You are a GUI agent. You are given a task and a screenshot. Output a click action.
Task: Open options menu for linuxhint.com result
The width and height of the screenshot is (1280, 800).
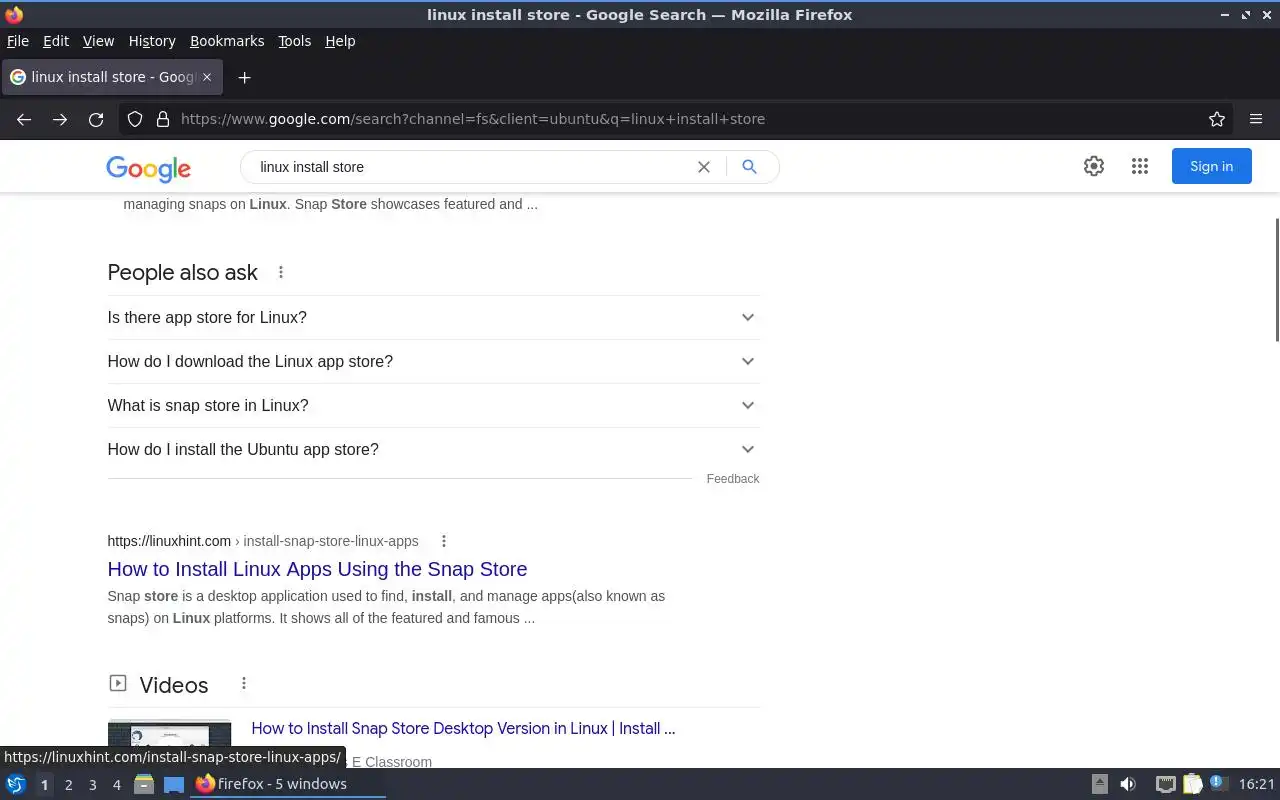(x=444, y=541)
